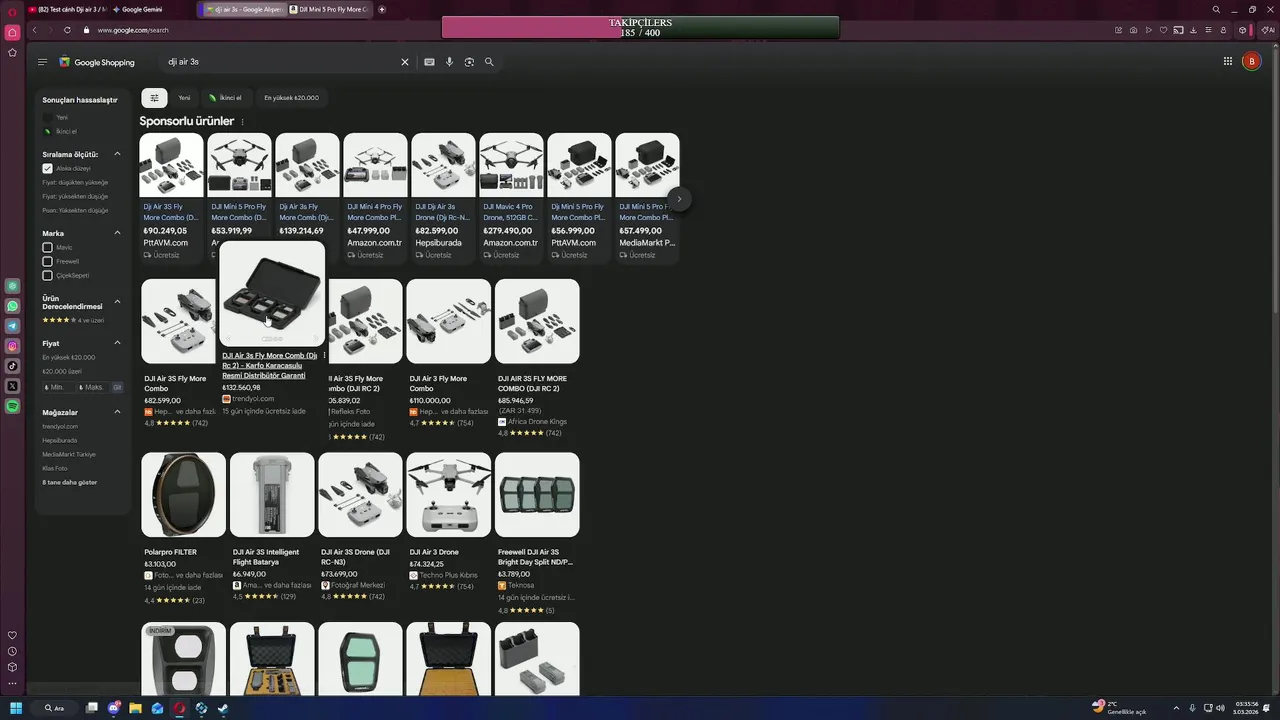Screen dimensions: 1280x720
Task: Filter stores by trendyol.com
Action: coord(60,426)
